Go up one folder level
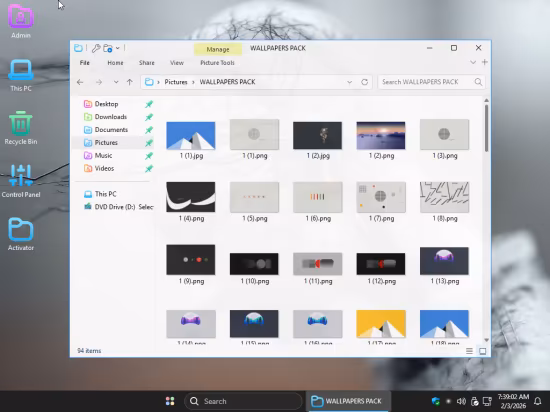Screen dimensions: 550x412 (130, 82)
